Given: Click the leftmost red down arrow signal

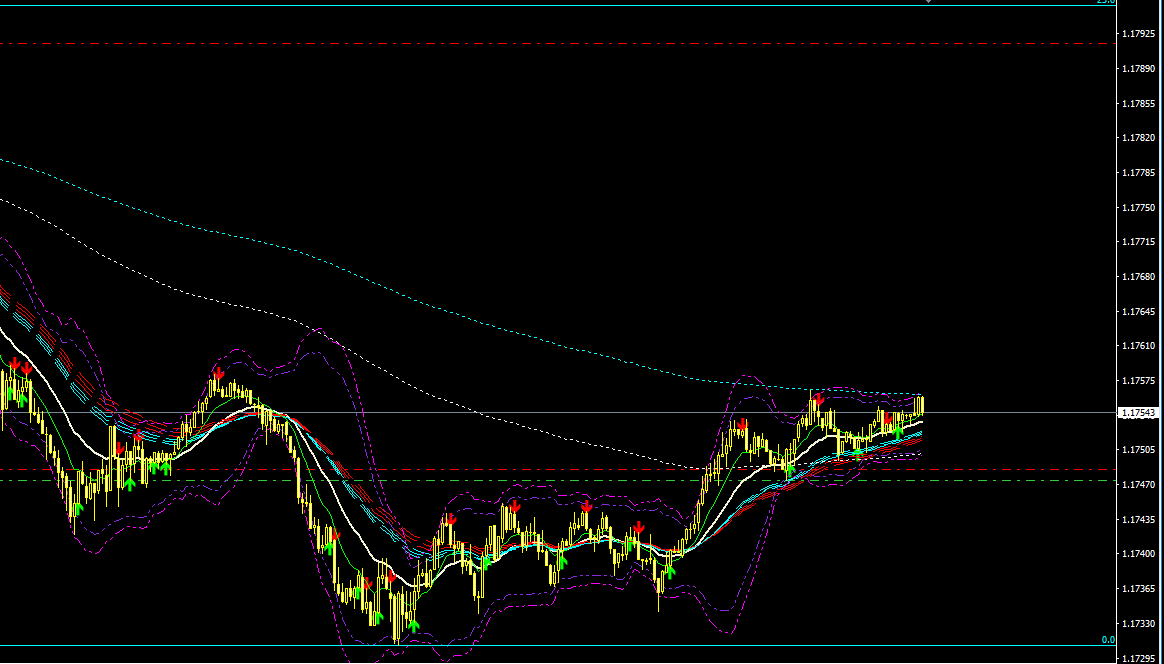Looking at the screenshot, I should tap(14, 364).
